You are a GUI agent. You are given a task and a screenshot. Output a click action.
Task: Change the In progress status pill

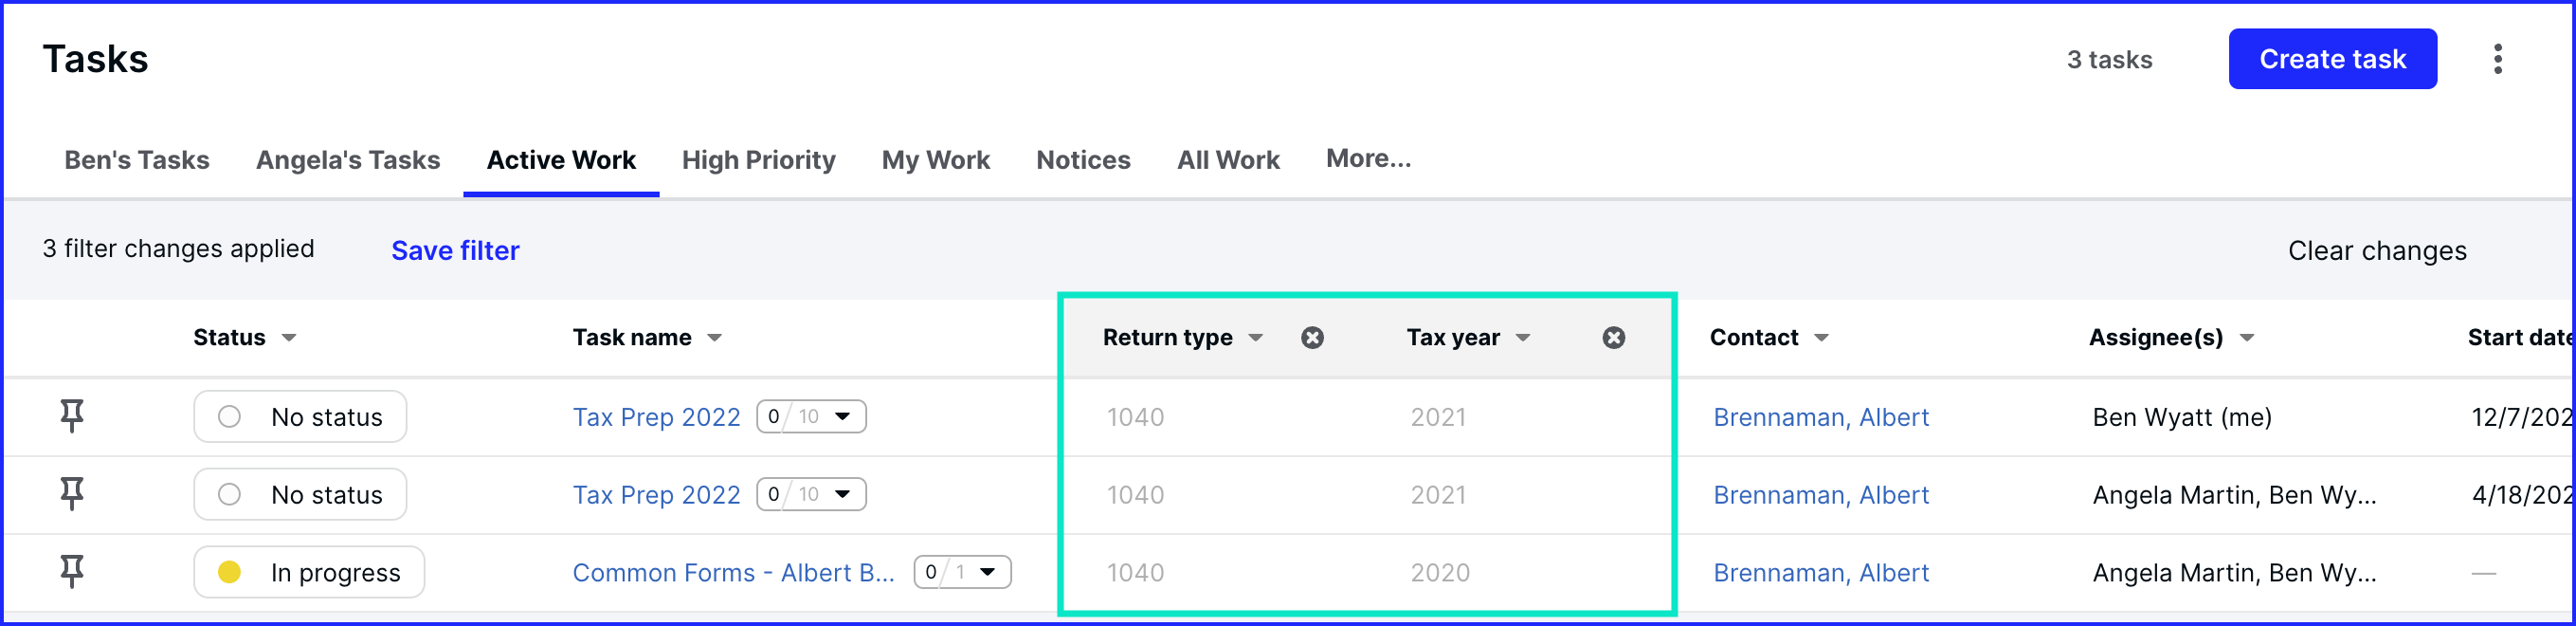(309, 572)
